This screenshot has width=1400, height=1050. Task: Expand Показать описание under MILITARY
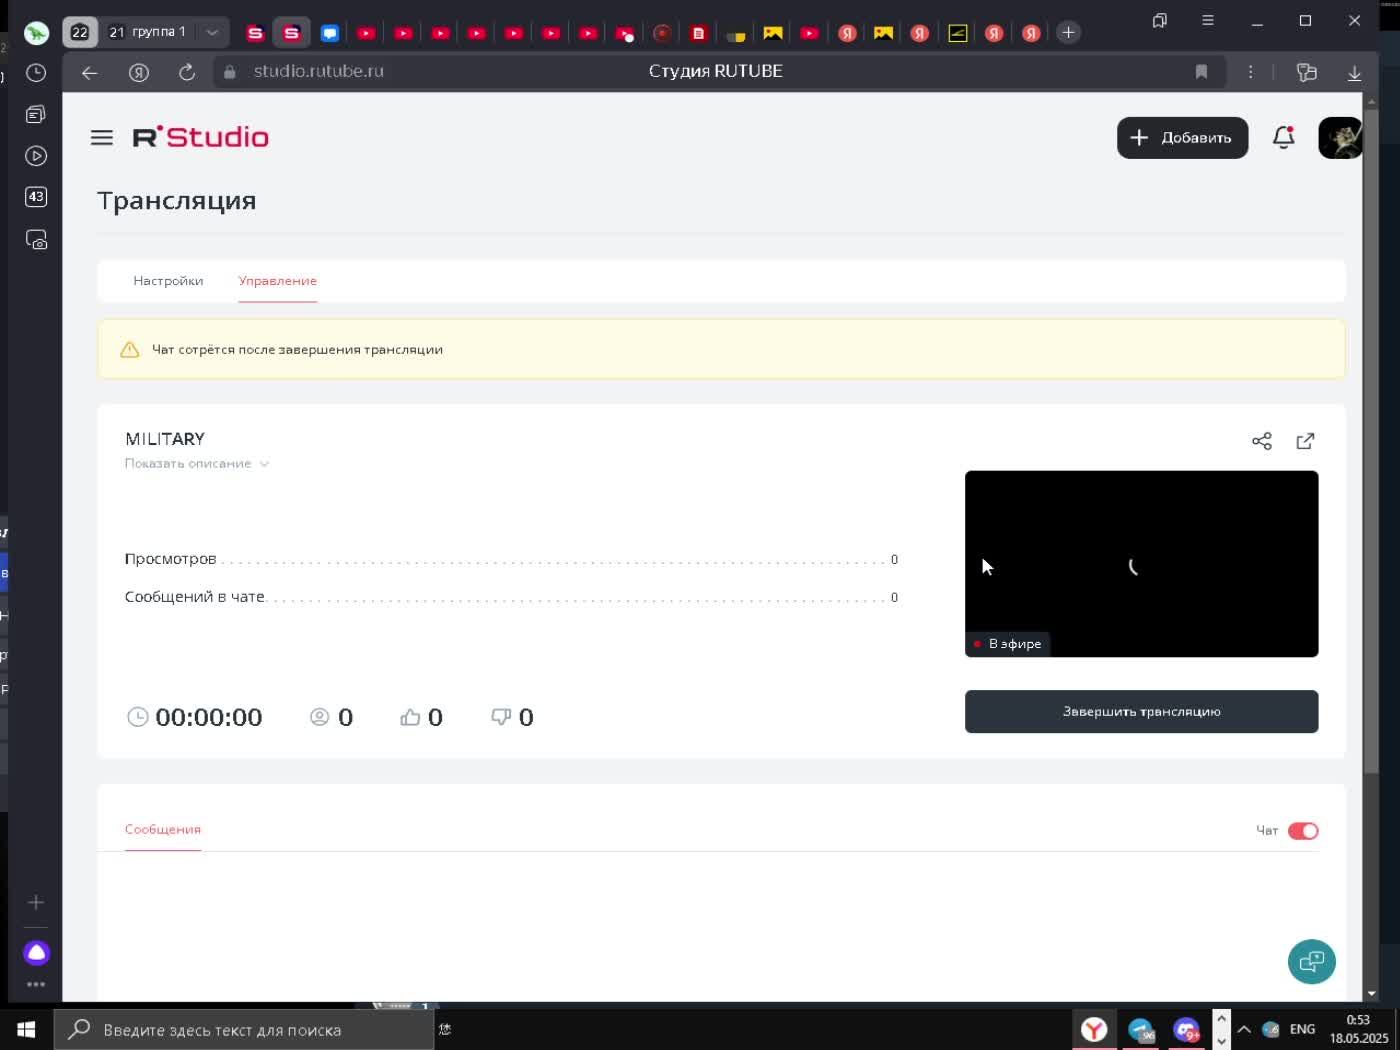click(x=197, y=464)
